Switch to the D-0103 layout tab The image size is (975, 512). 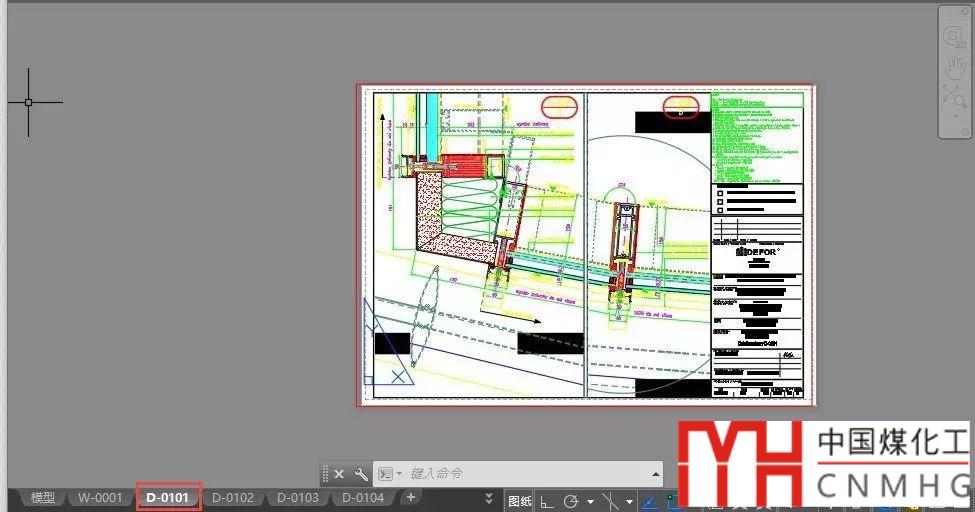298,498
